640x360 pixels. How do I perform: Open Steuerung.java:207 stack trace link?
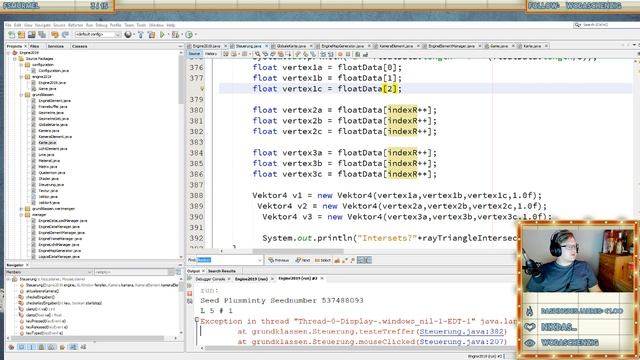462,342
